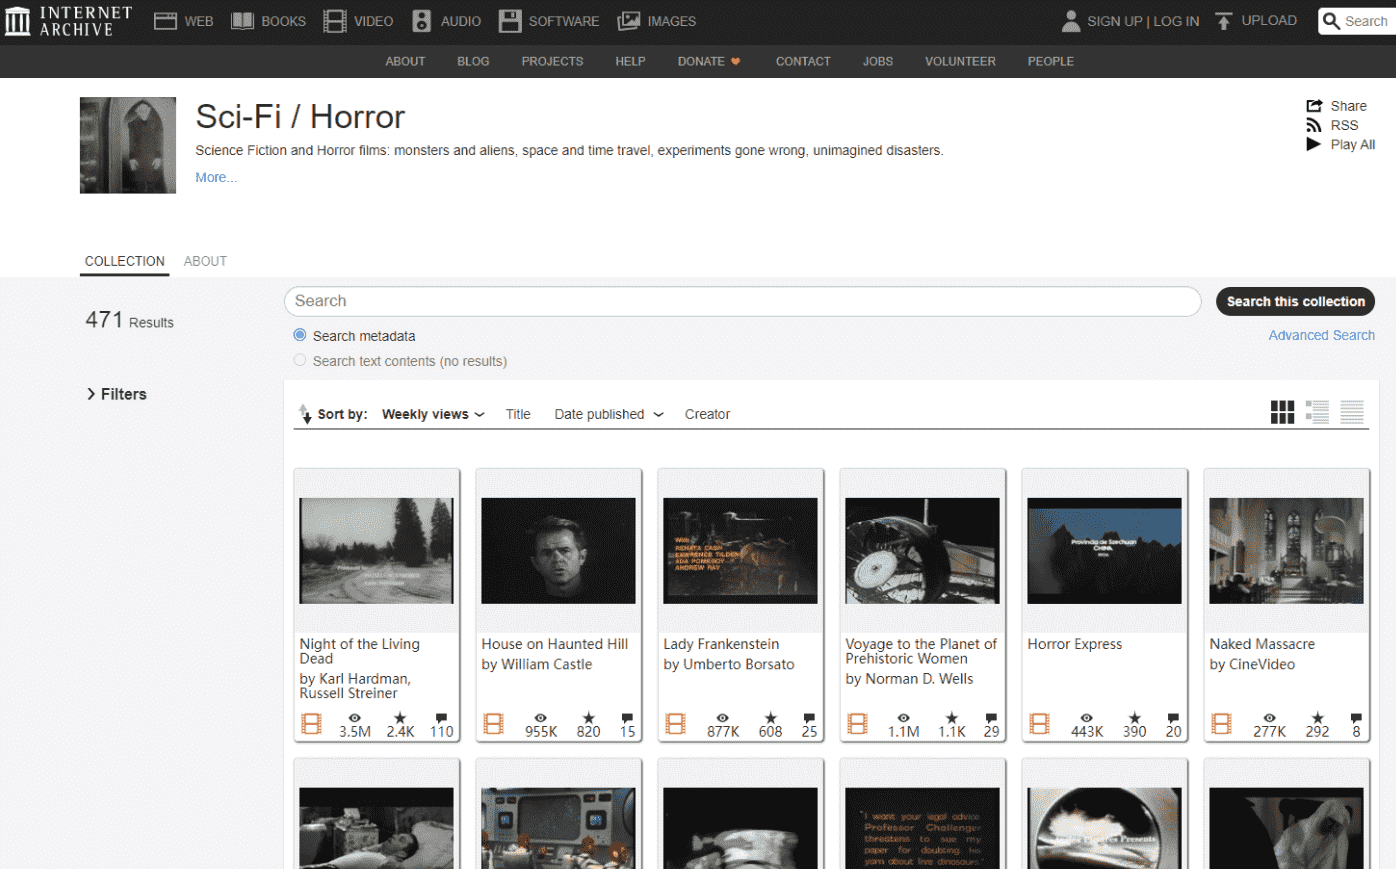
Task: Open the Night of the Living Dead thumbnail
Action: [x=376, y=551]
